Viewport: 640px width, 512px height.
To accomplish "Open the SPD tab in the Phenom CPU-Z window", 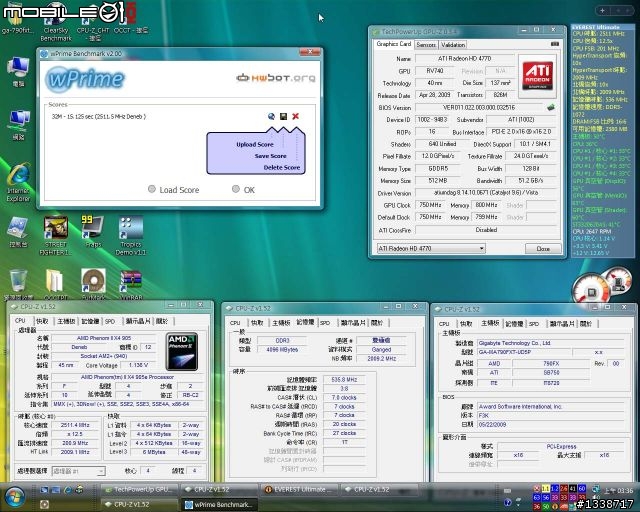I will 110,321.
